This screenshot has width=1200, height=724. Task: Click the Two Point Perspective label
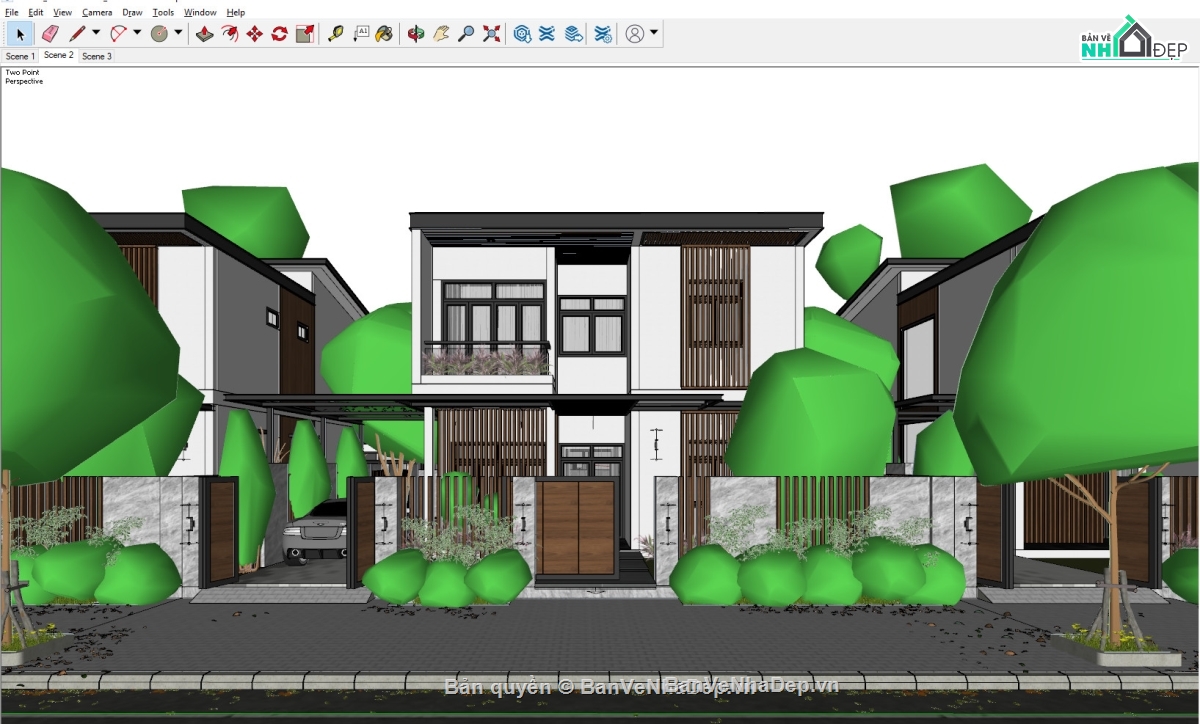tap(23, 76)
